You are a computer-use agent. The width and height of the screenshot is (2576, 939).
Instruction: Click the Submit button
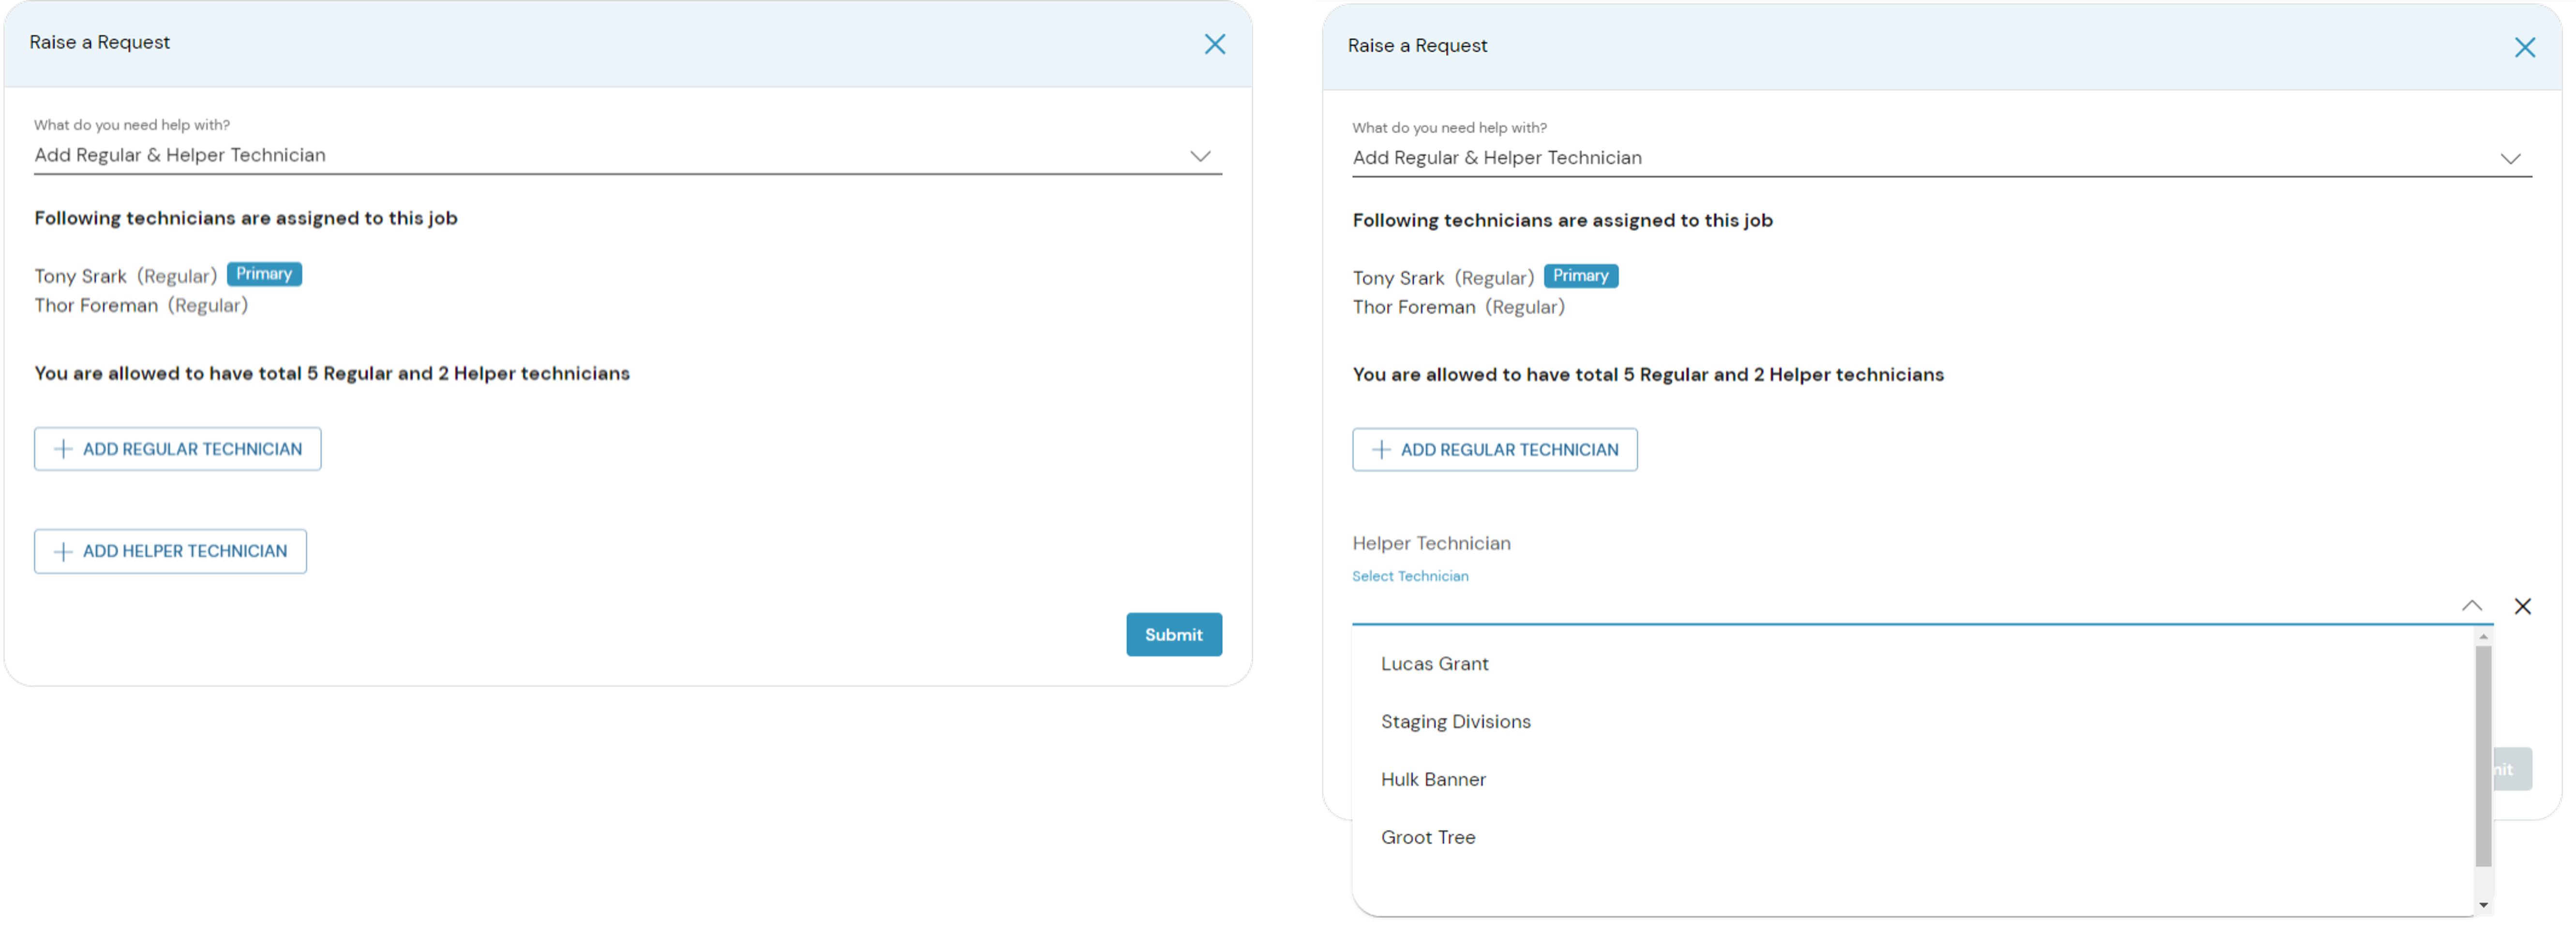[x=1173, y=634]
